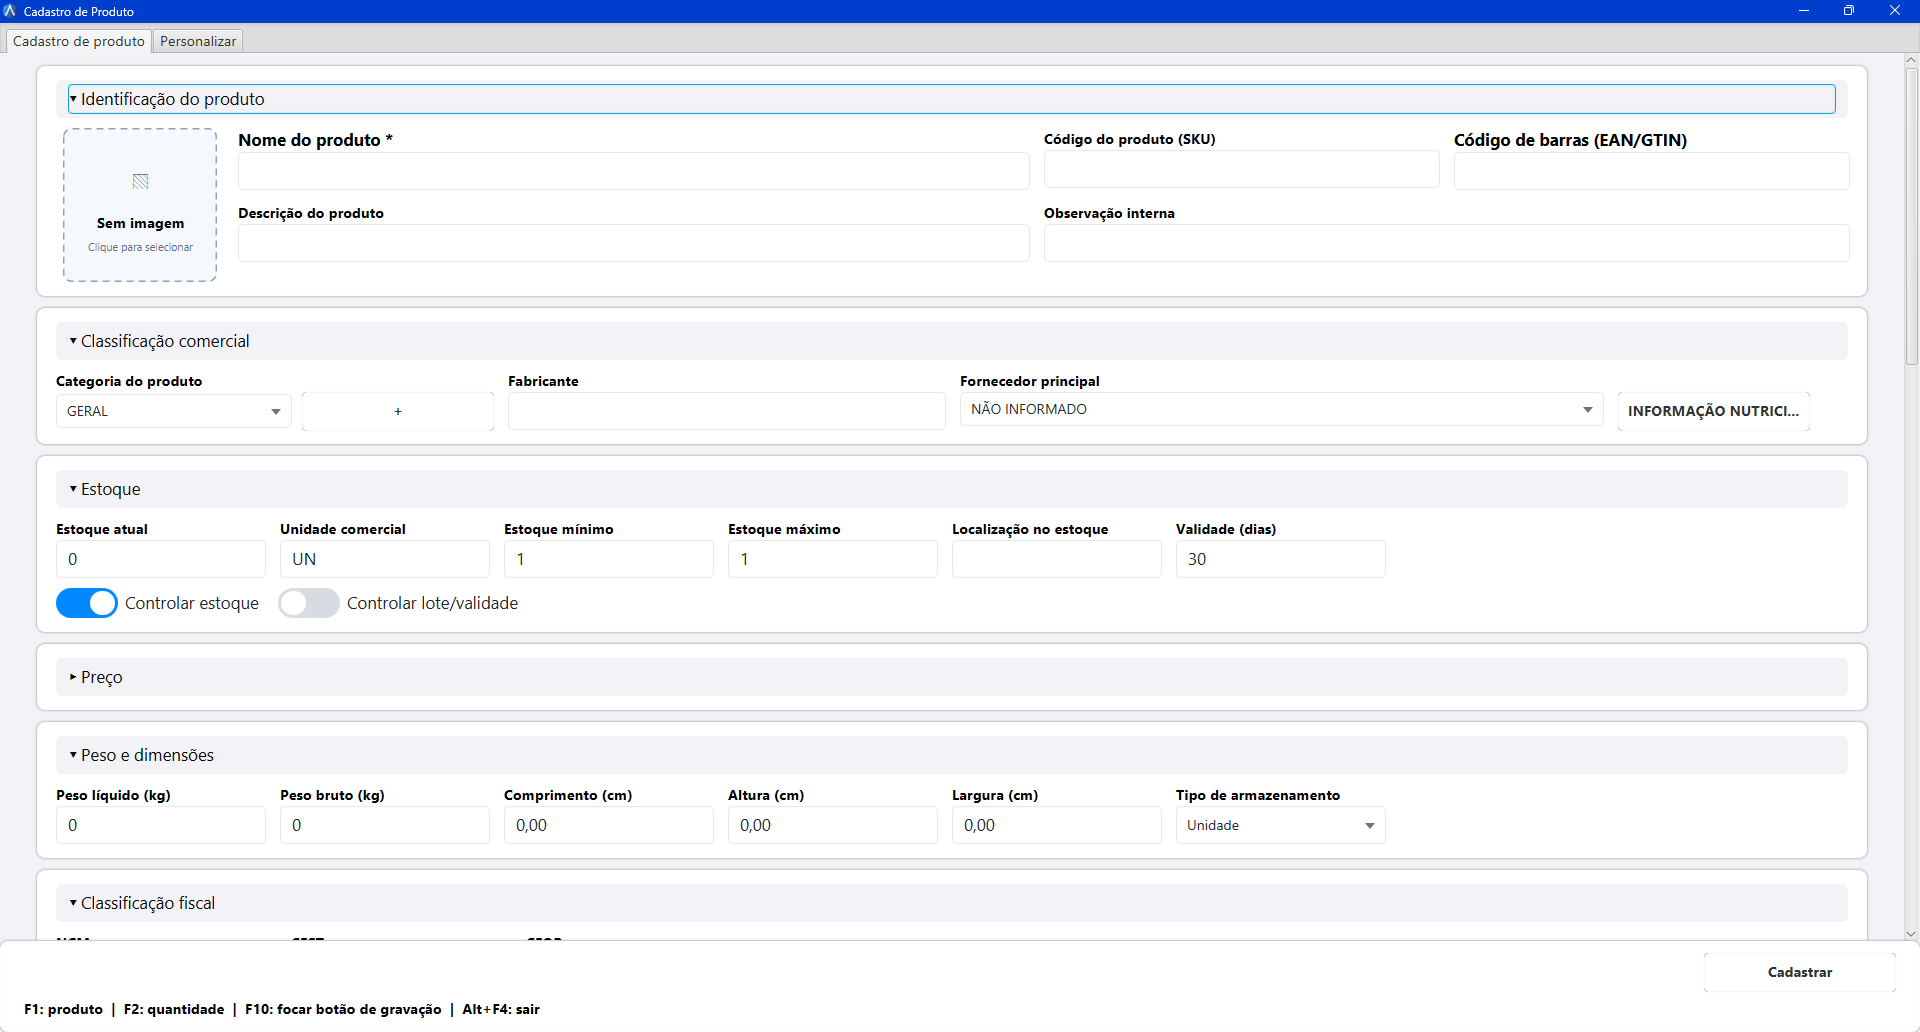The image size is (1920, 1032).
Task: Click the Comprimento (cm) field
Action: pos(609,825)
